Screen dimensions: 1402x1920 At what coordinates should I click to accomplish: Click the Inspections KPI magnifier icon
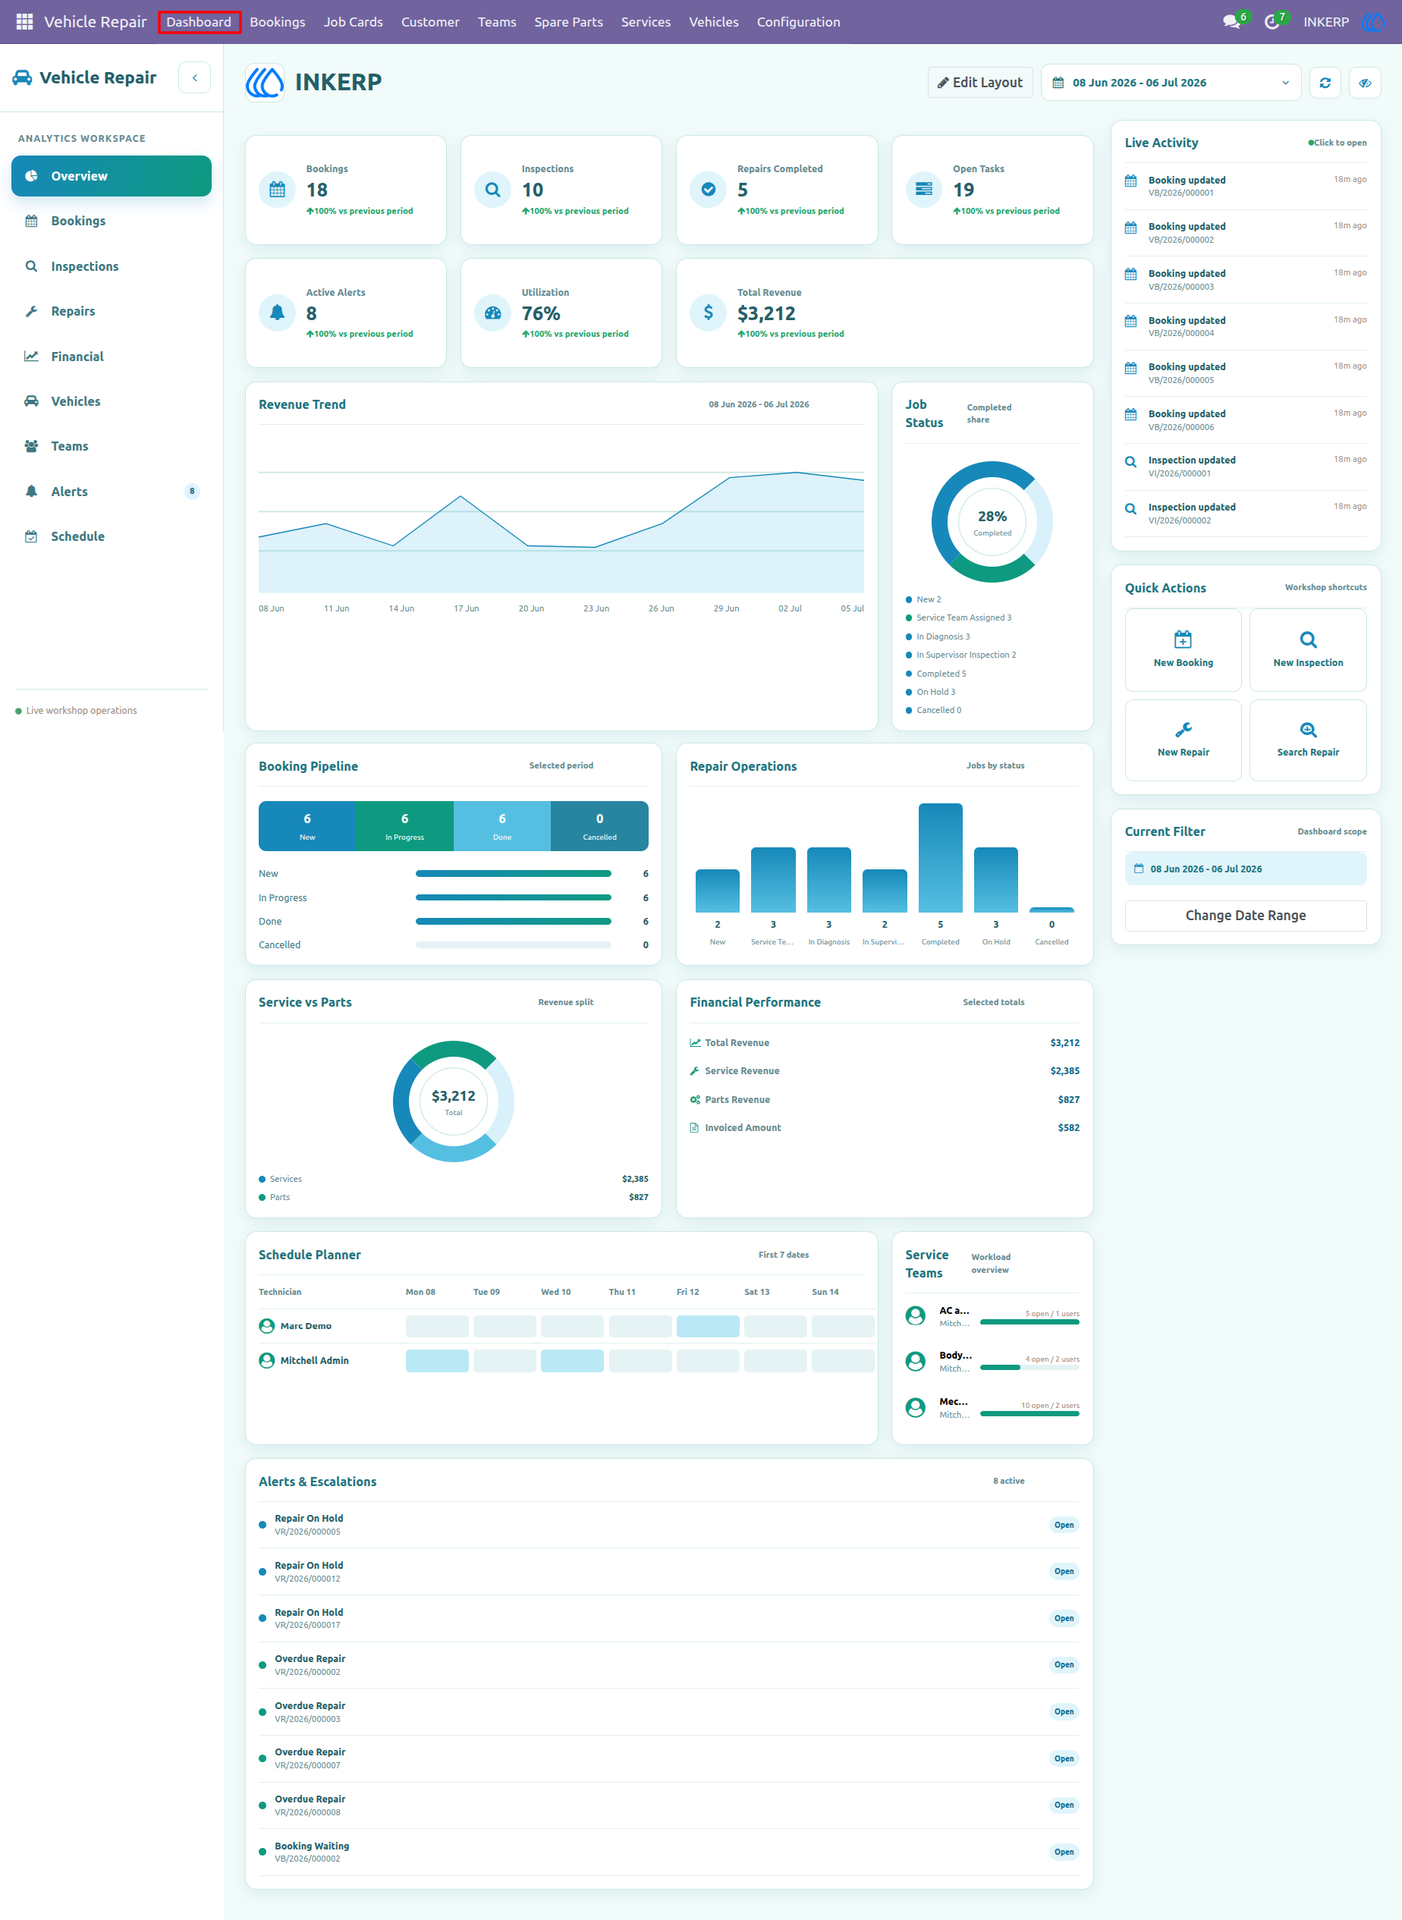point(493,189)
